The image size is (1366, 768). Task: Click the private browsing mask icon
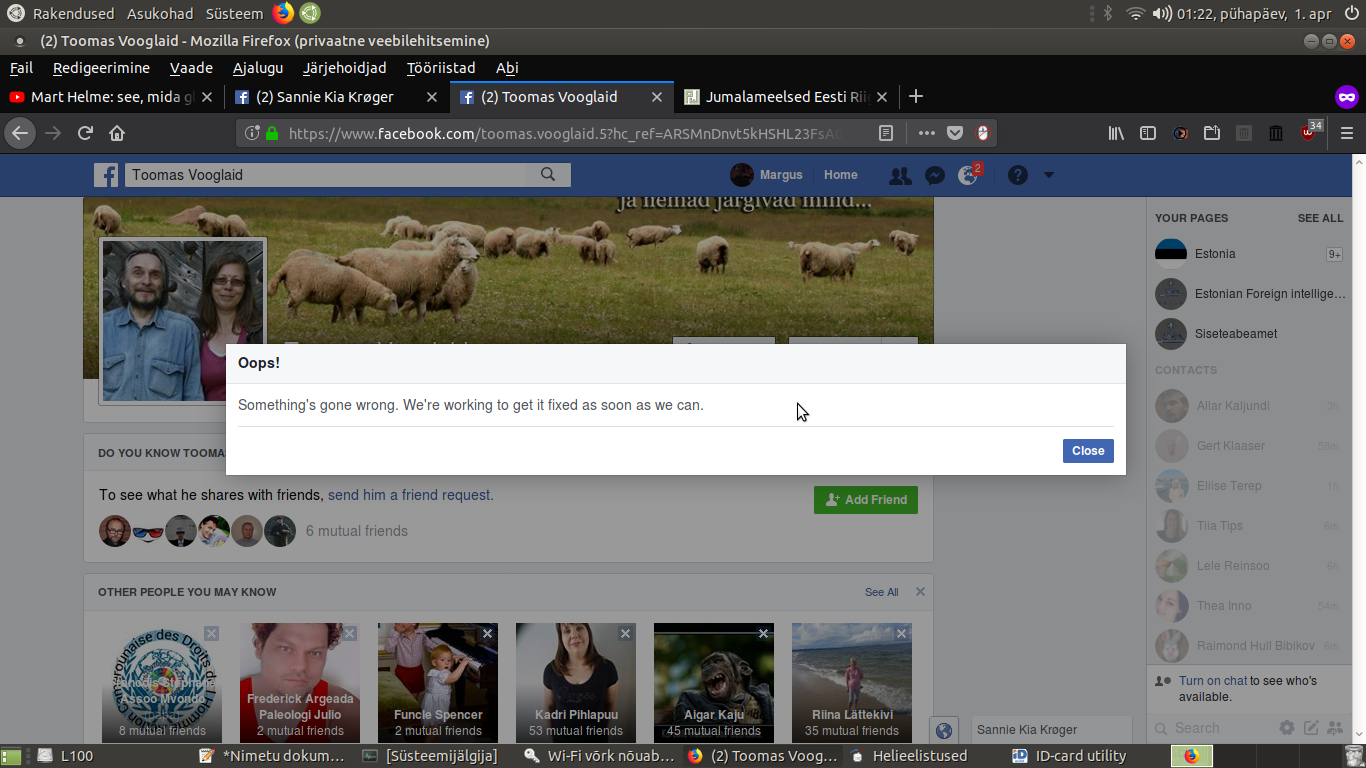(x=1347, y=97)
